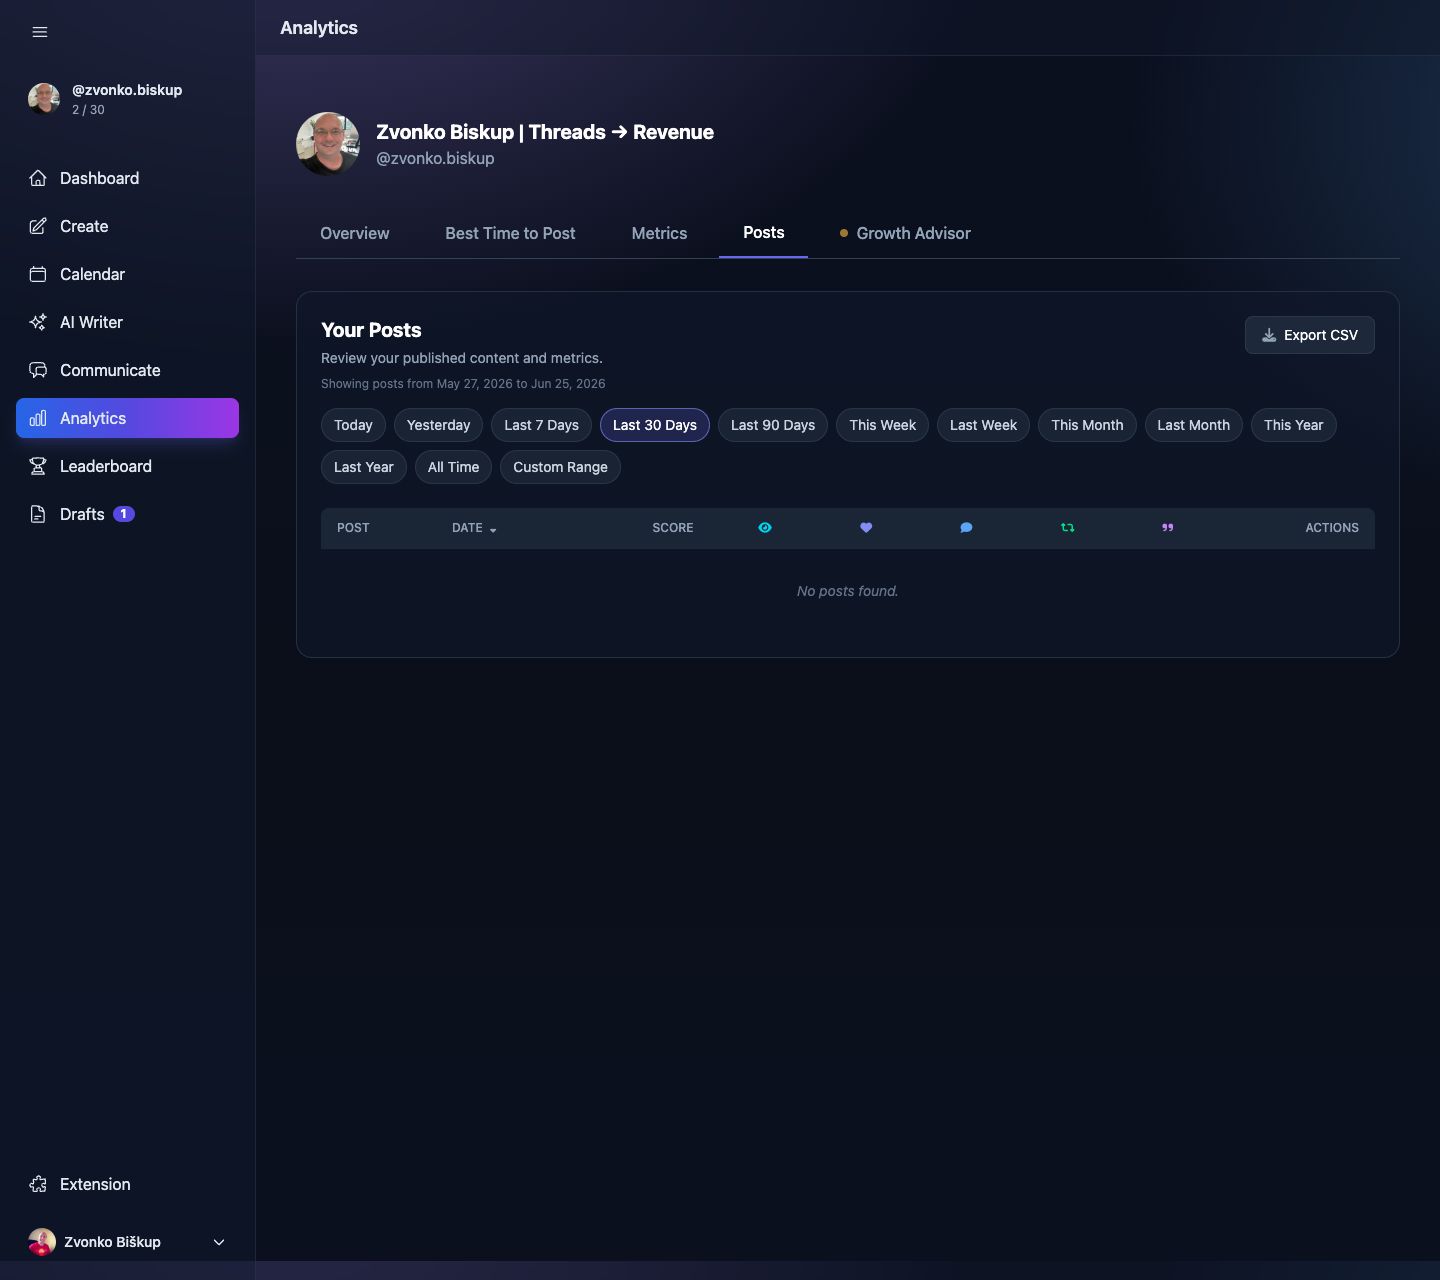Select the Last 7 Days filter
This screenshot has width=1440, height=1280.
point(541,425)
